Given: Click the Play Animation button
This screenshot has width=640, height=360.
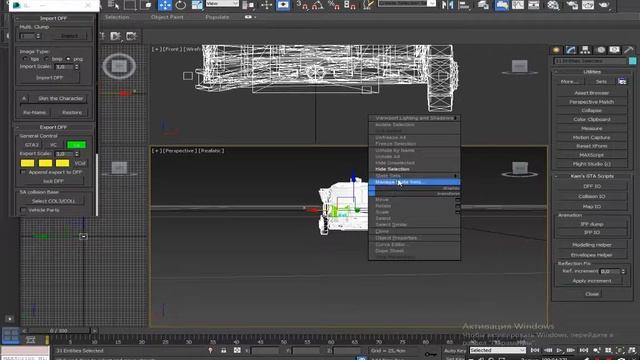Looking at the screenshot, I should [559, 350].
